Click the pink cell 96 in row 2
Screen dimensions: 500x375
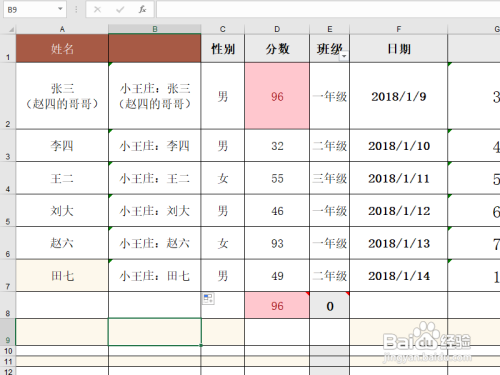click(x=277, y=96)
